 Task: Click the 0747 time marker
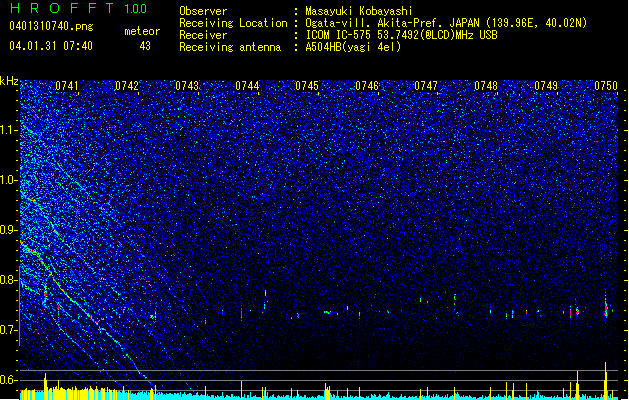tap(426, 85)
